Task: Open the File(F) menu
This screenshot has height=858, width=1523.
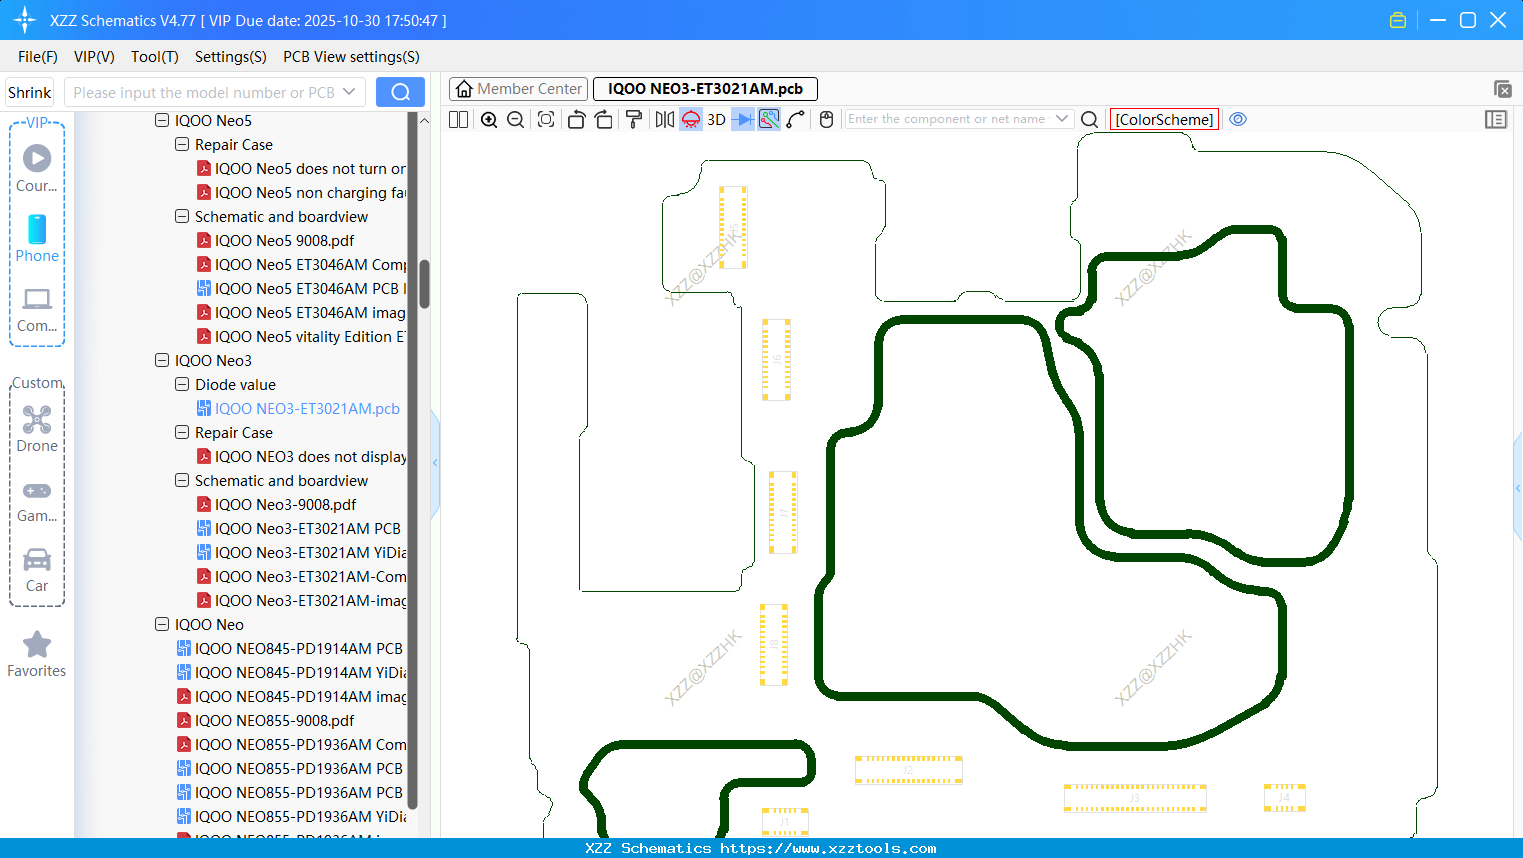Action: pos(38,57)
